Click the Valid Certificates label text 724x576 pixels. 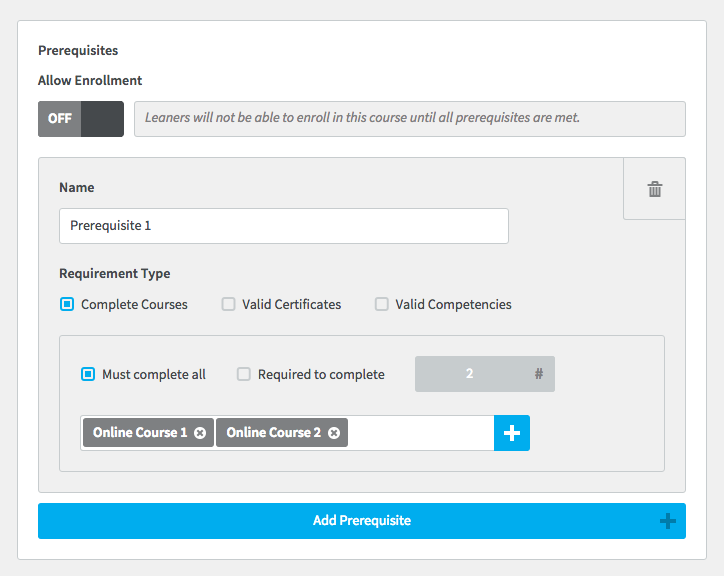tap(291, 304)
